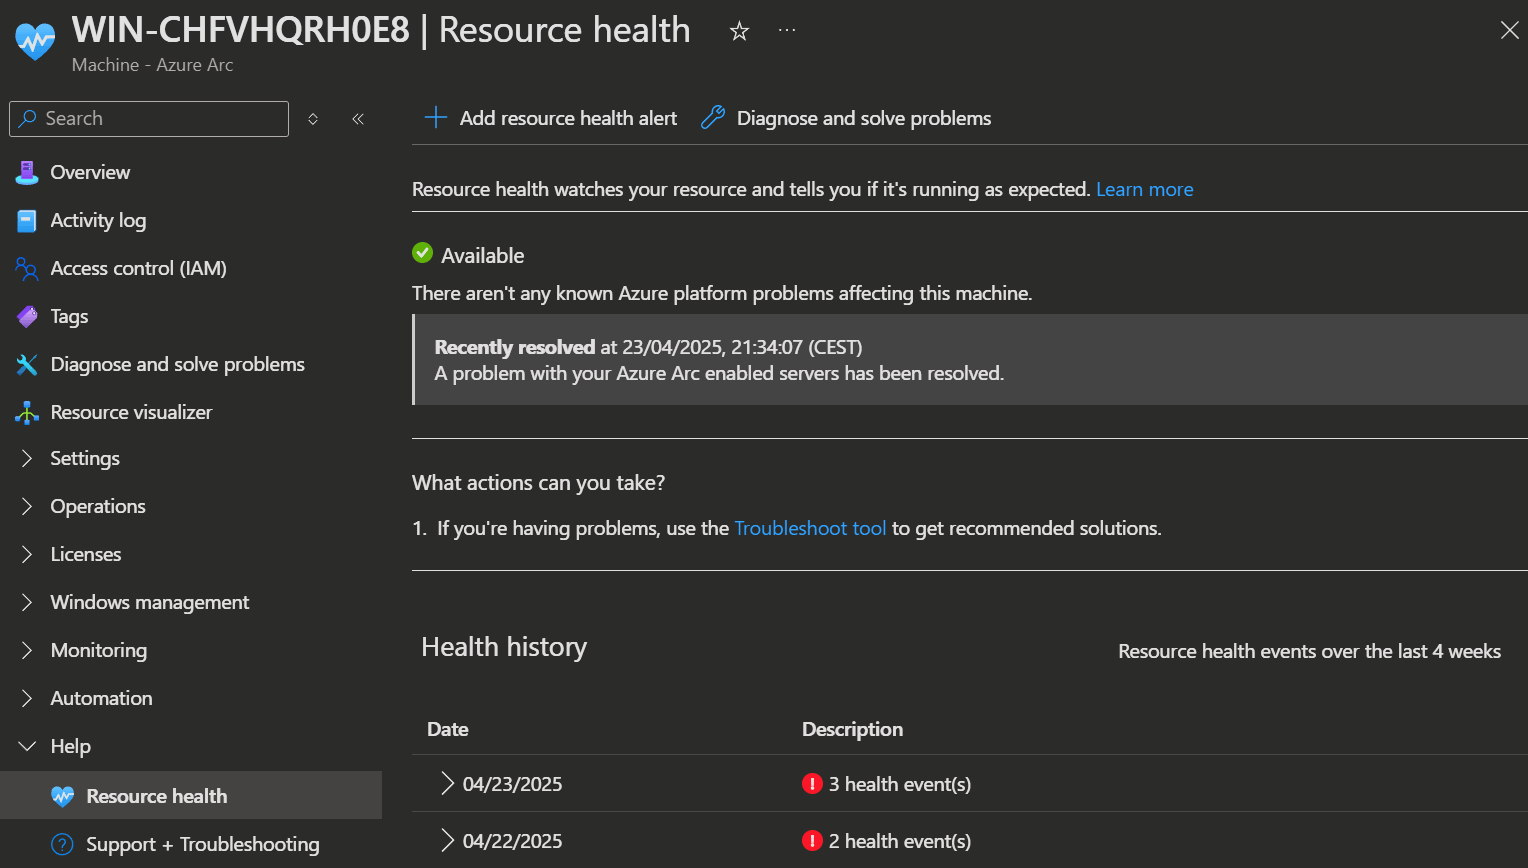Click 'Resource health events over the last 4 weeks'
The image size is (1528, 868).
[1309, 651]
